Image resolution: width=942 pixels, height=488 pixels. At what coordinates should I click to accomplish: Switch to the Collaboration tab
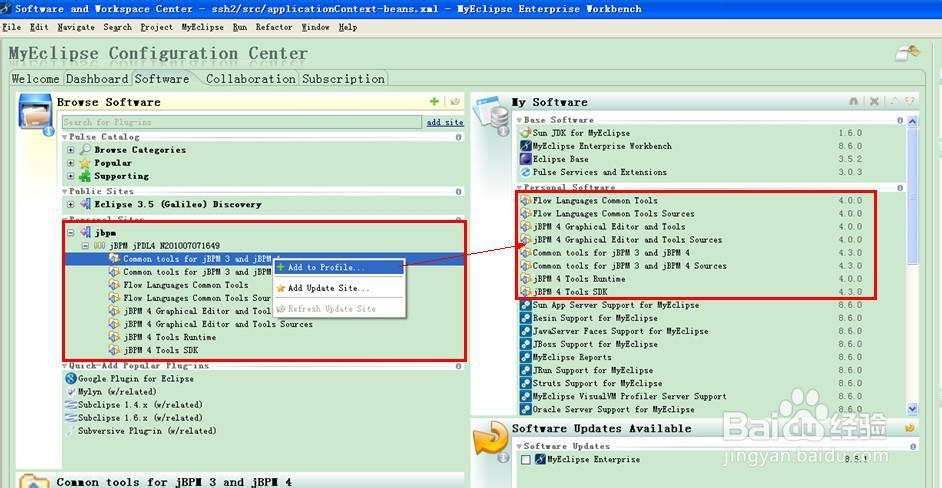coord(251,79)
